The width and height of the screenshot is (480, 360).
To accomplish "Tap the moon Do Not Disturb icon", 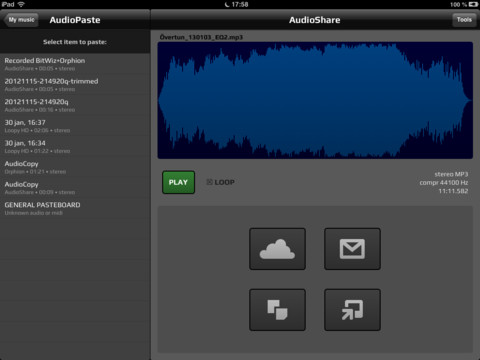I will pos(227,4).
